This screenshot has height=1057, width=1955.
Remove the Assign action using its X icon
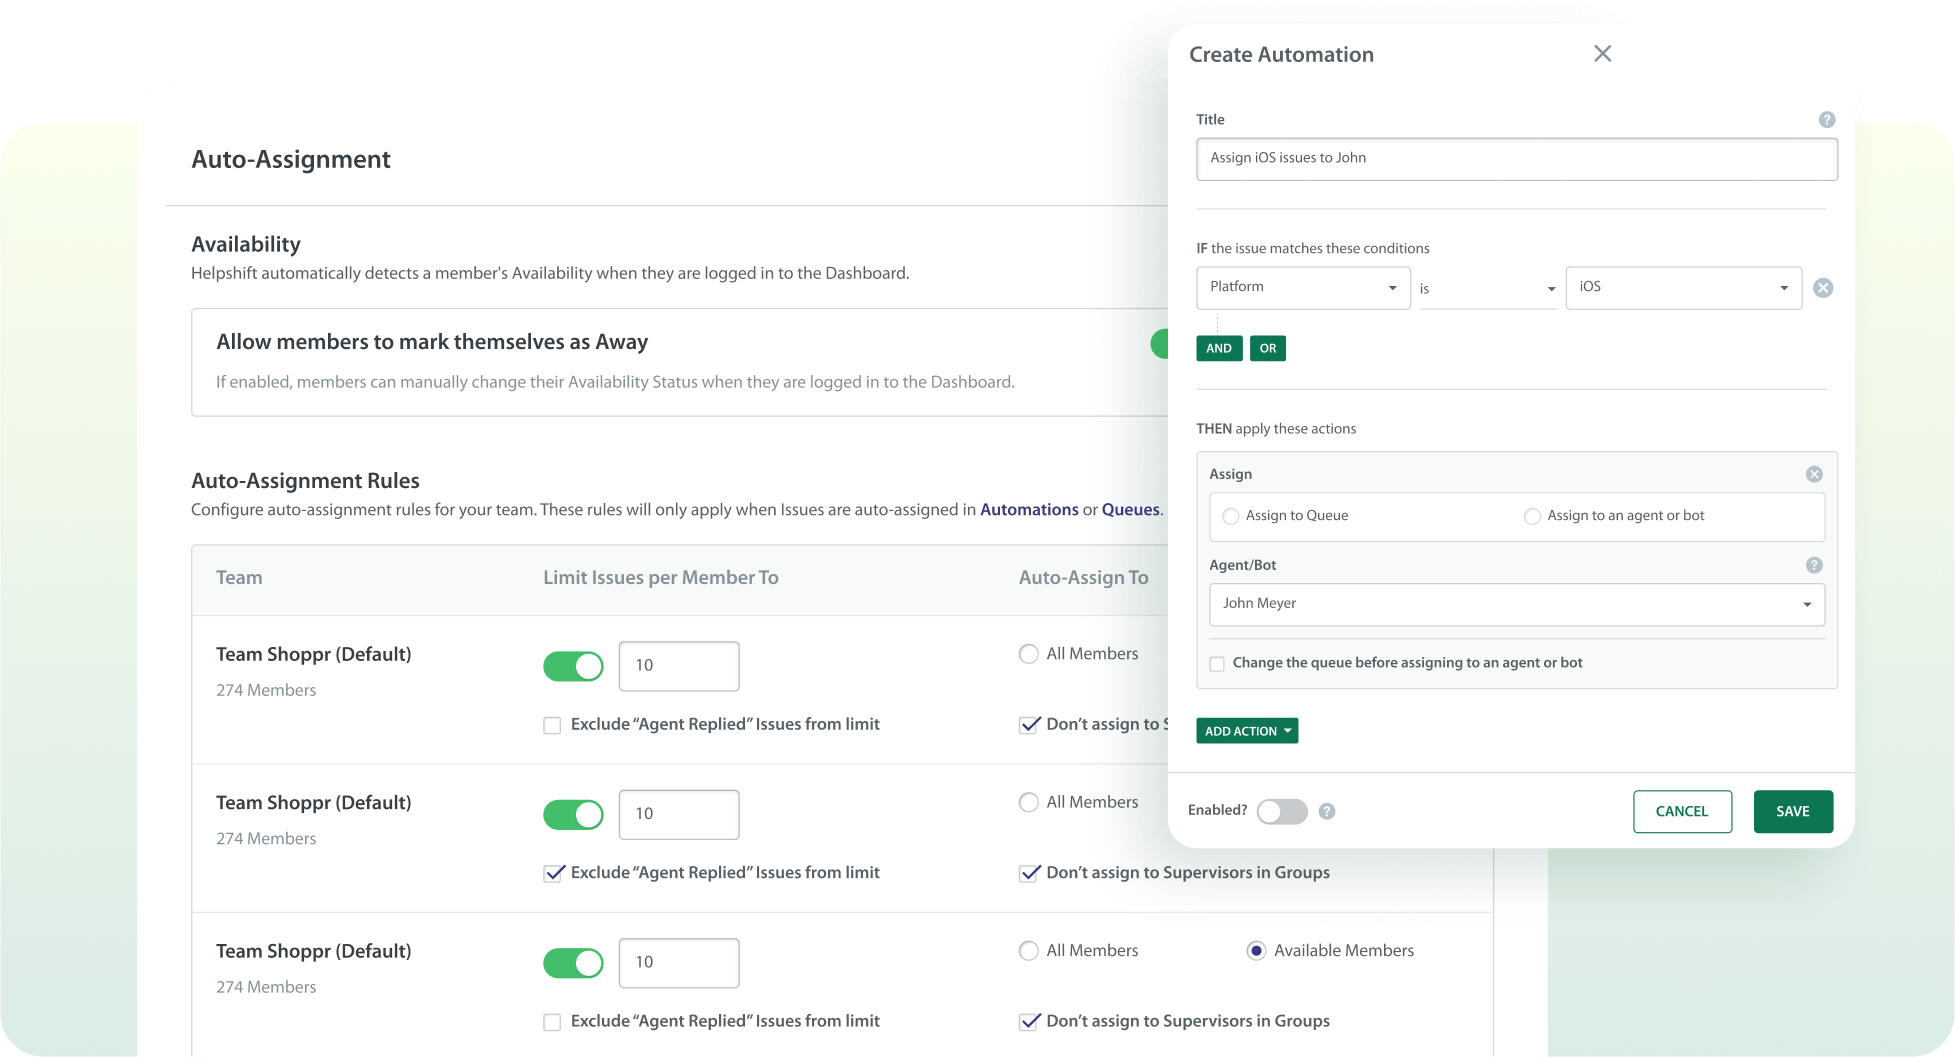pos(1814,474)
